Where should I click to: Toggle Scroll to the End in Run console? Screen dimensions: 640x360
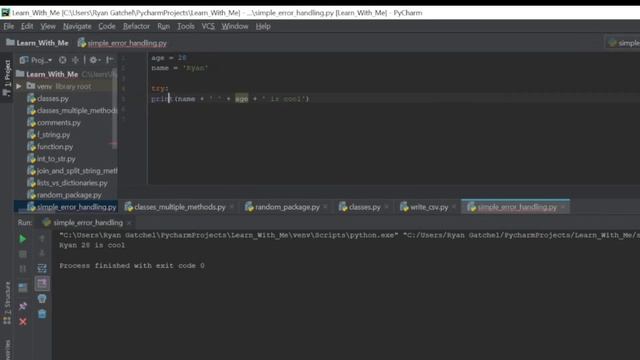[x=42, y=284]
